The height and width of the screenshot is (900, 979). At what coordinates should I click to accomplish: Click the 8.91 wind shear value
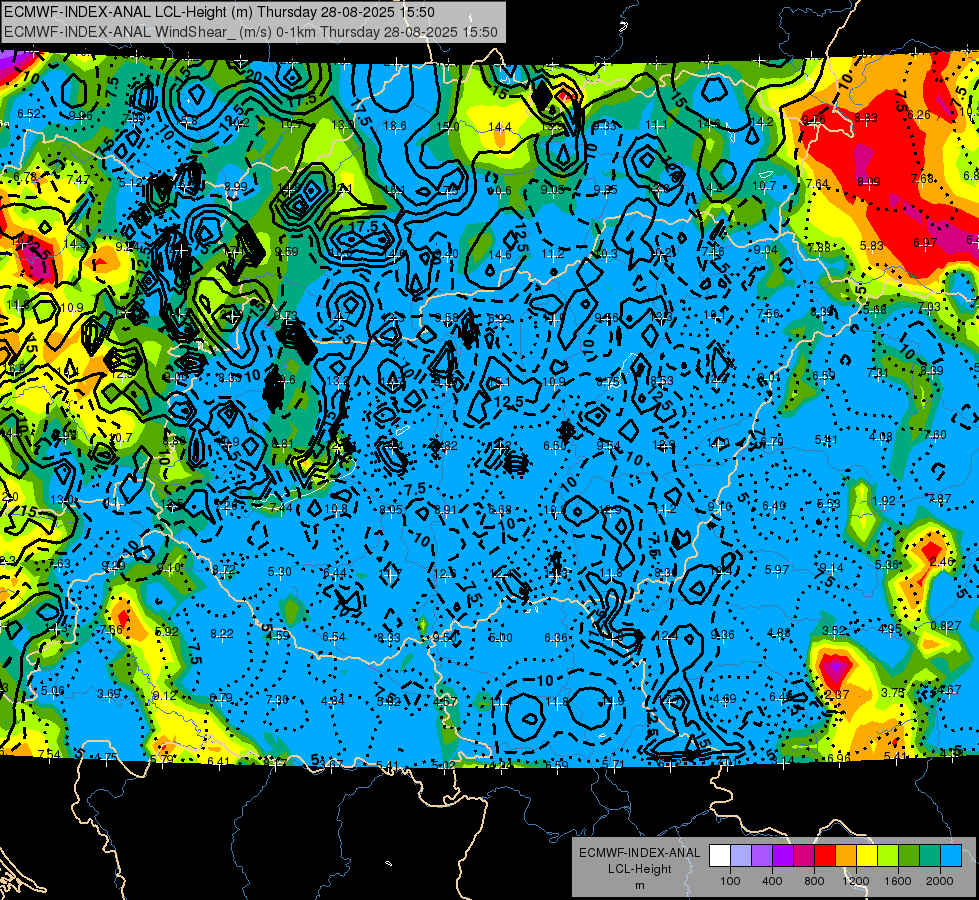click(445, 510)
